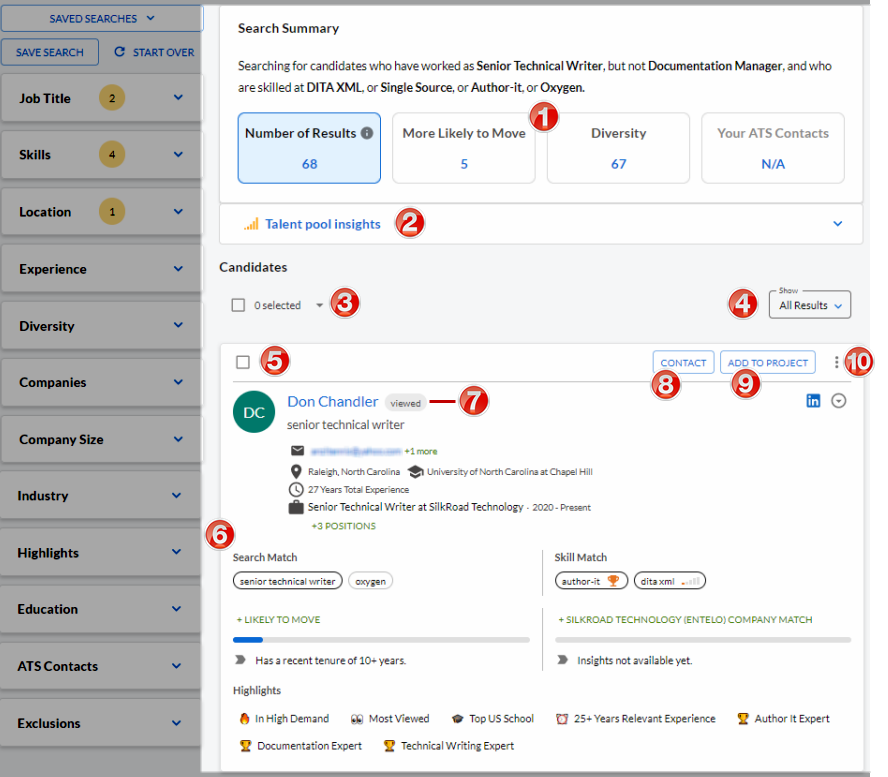Screen dimensions: 888x777
Task: Select the Diversity summary tab
Action: click(x=618, y=148)
